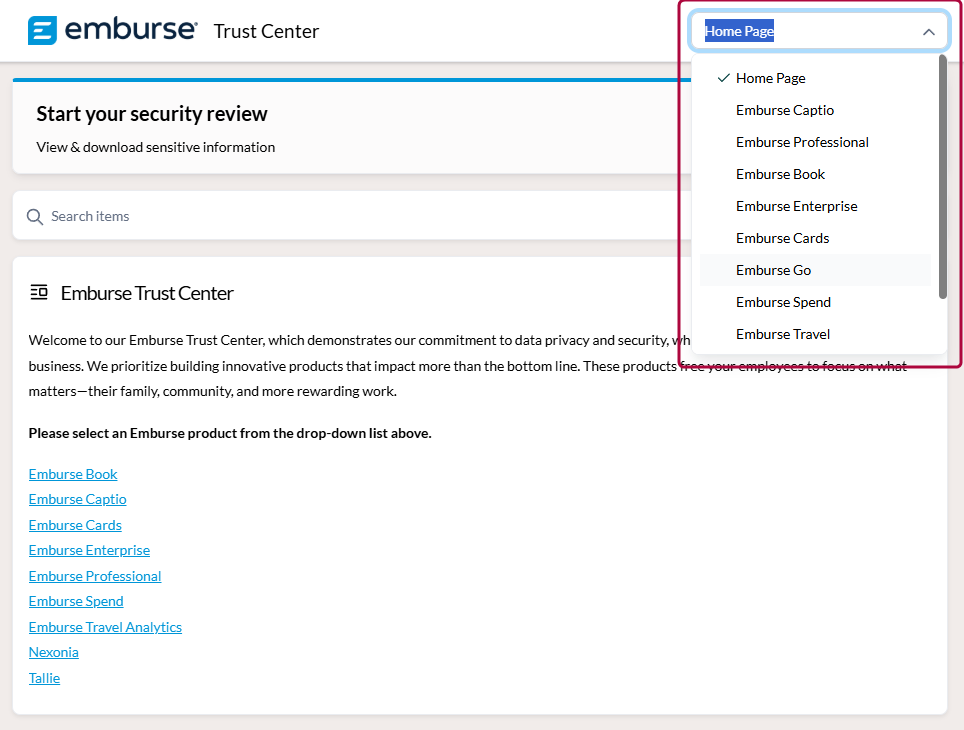Choose Emburse Professional from dropdown list
The height and width of the screenshot is (730, 964).
coord(815,142)
